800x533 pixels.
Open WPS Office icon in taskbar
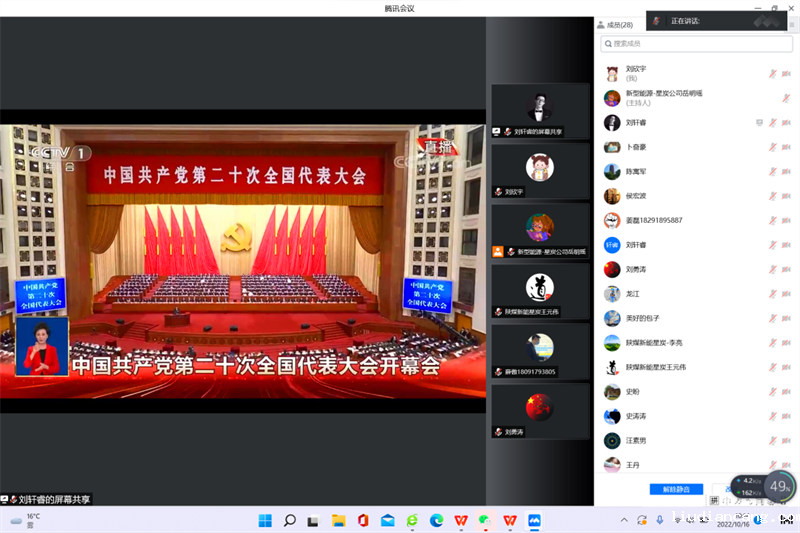point(461,520)
